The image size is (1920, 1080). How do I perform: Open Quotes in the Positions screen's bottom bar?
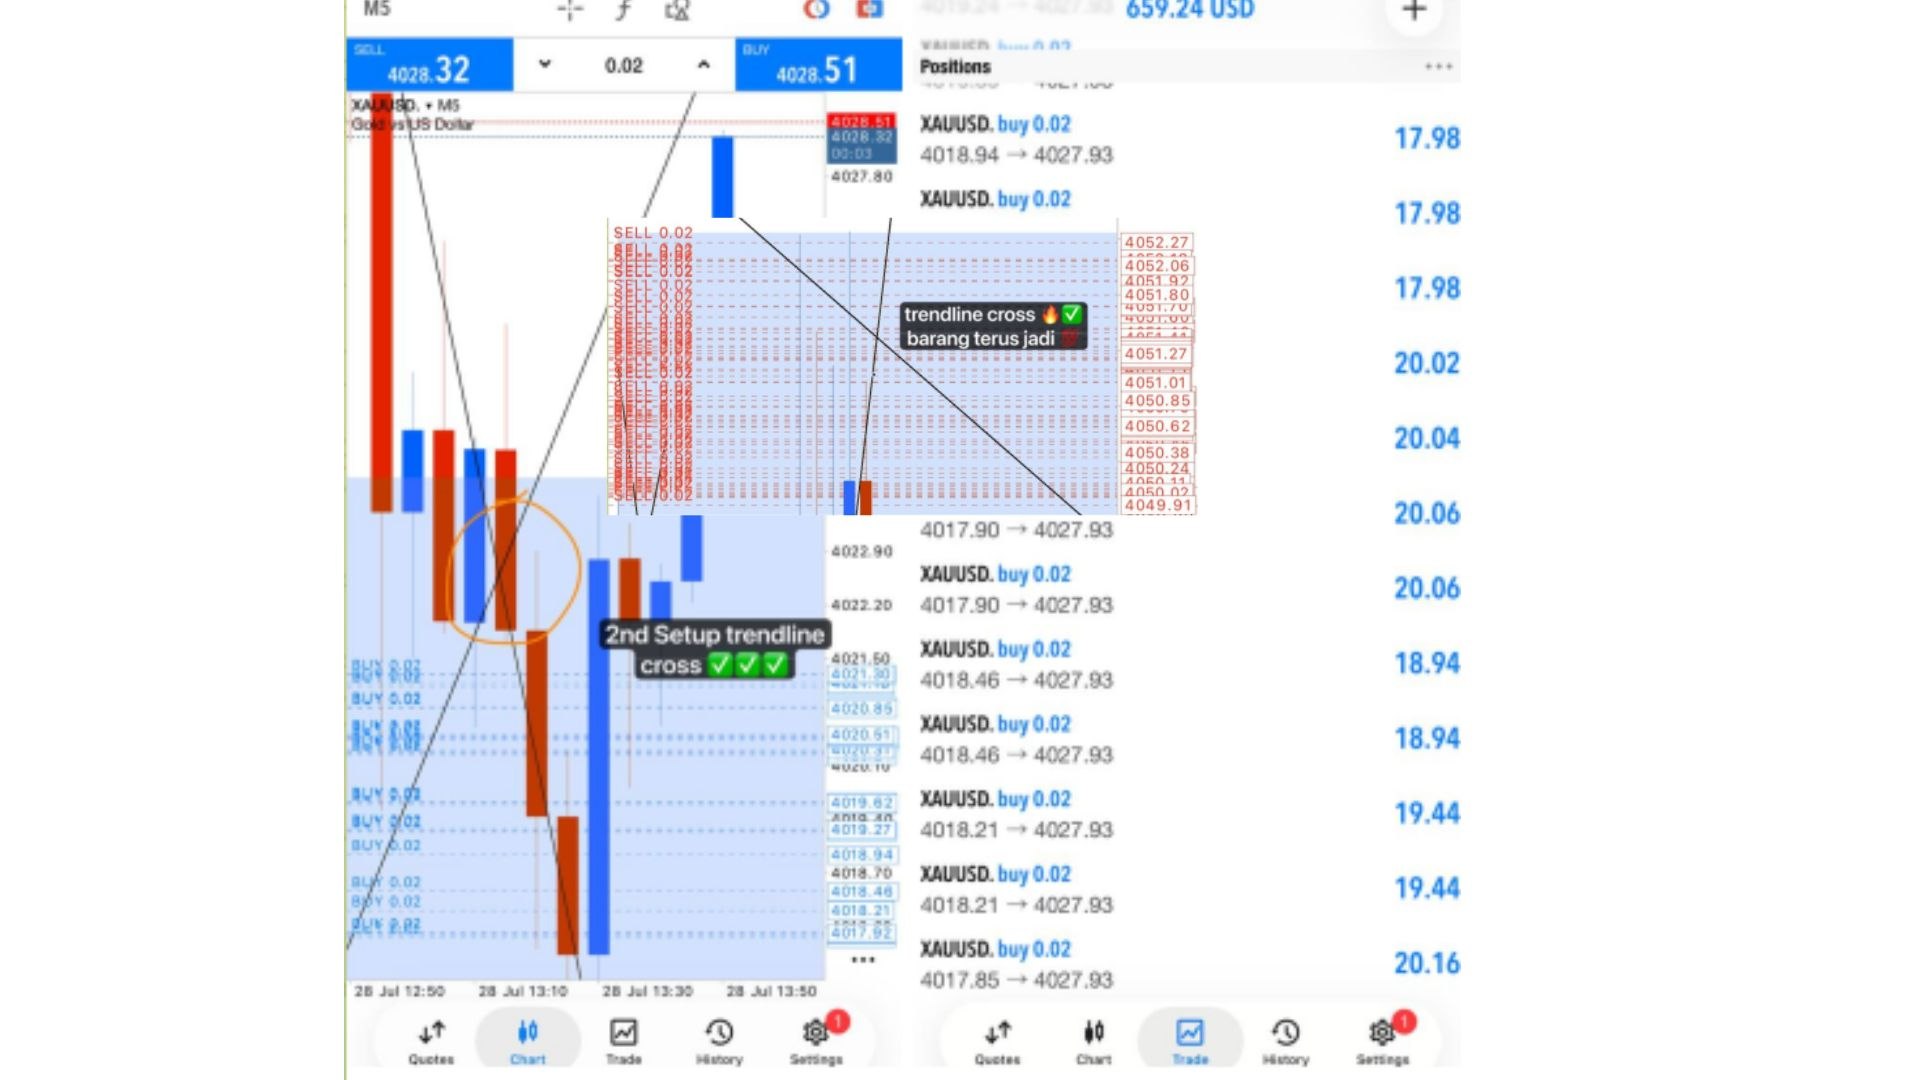(x=997, y=1042)
